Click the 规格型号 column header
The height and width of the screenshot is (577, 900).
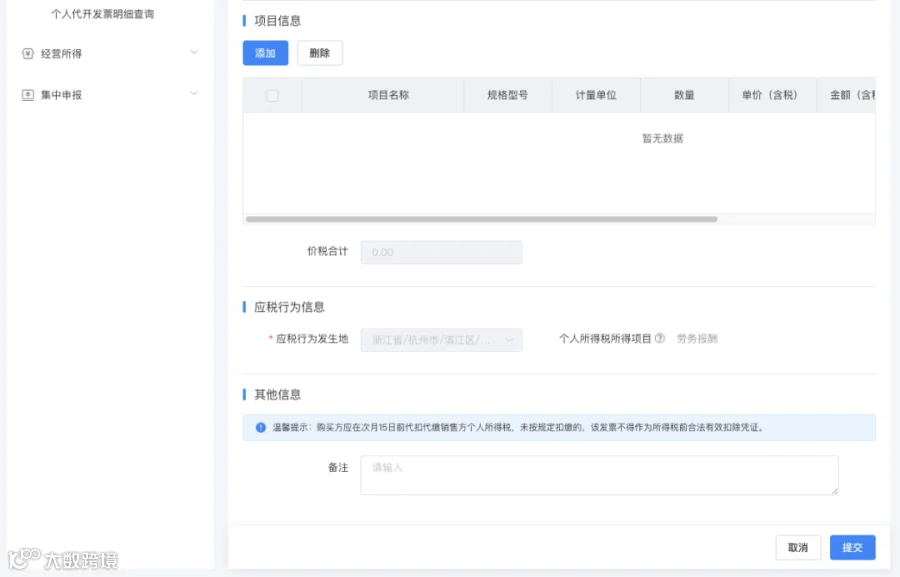click(507, 95)
